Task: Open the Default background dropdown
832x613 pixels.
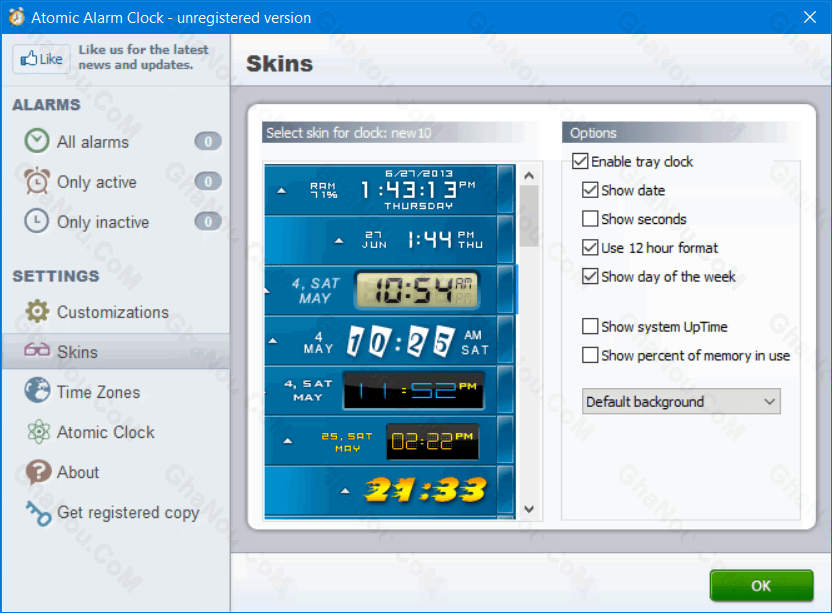Action: pos(681,401)
